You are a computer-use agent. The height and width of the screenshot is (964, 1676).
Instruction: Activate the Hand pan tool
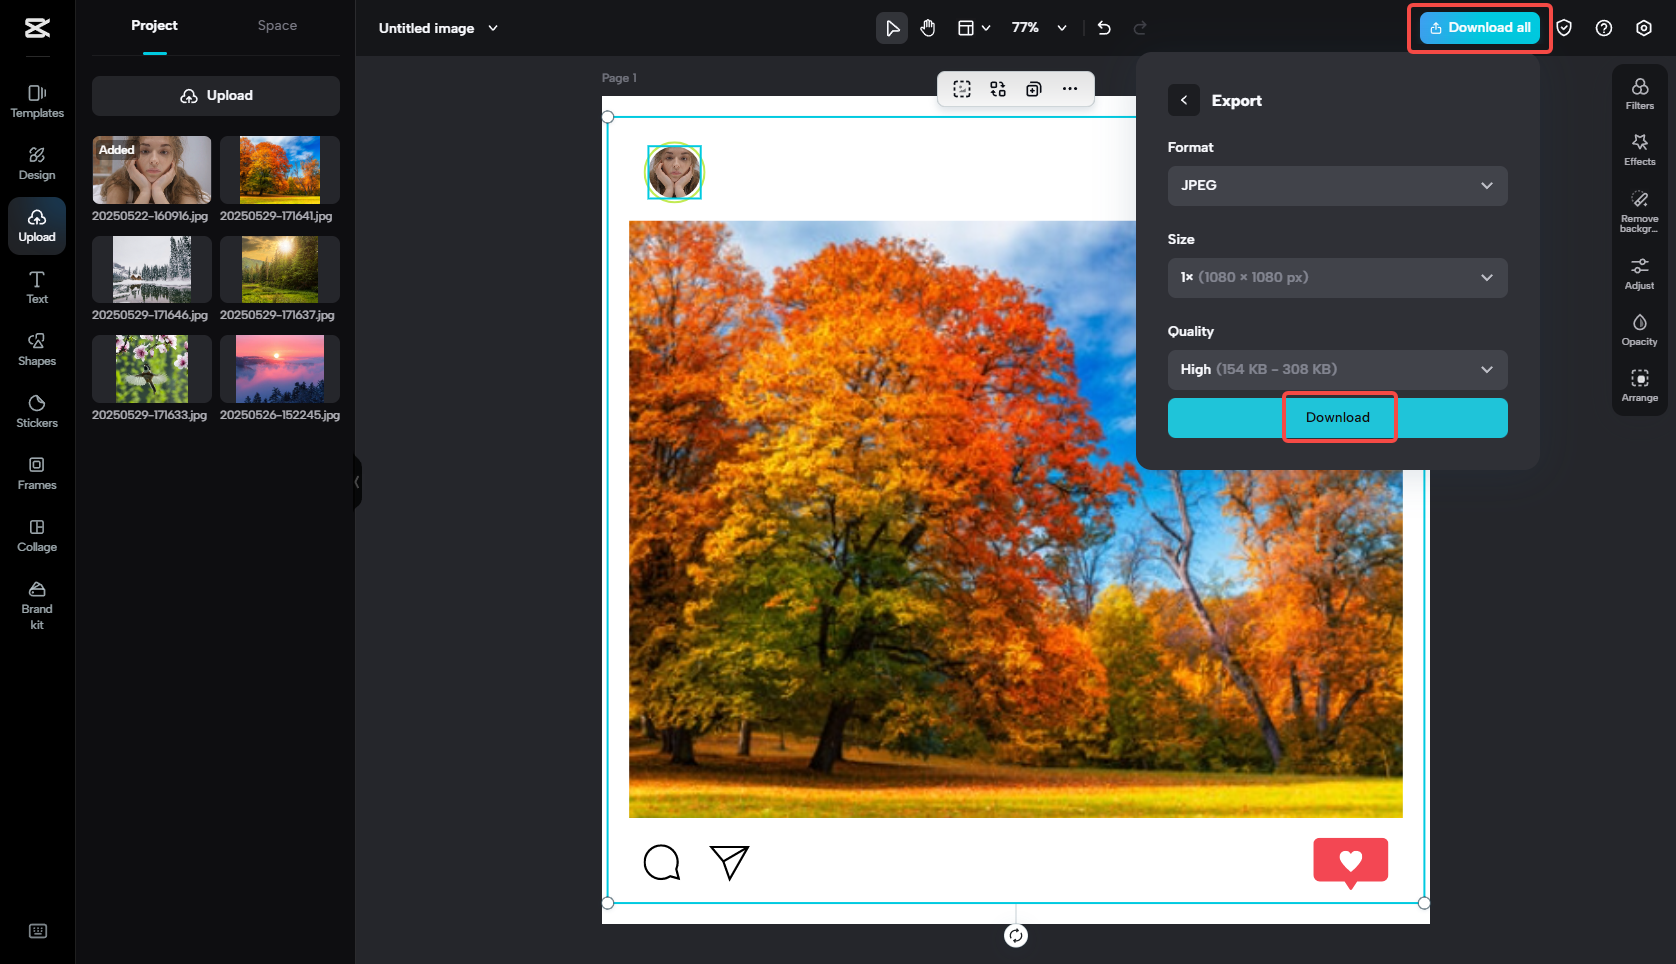point(927,28)
